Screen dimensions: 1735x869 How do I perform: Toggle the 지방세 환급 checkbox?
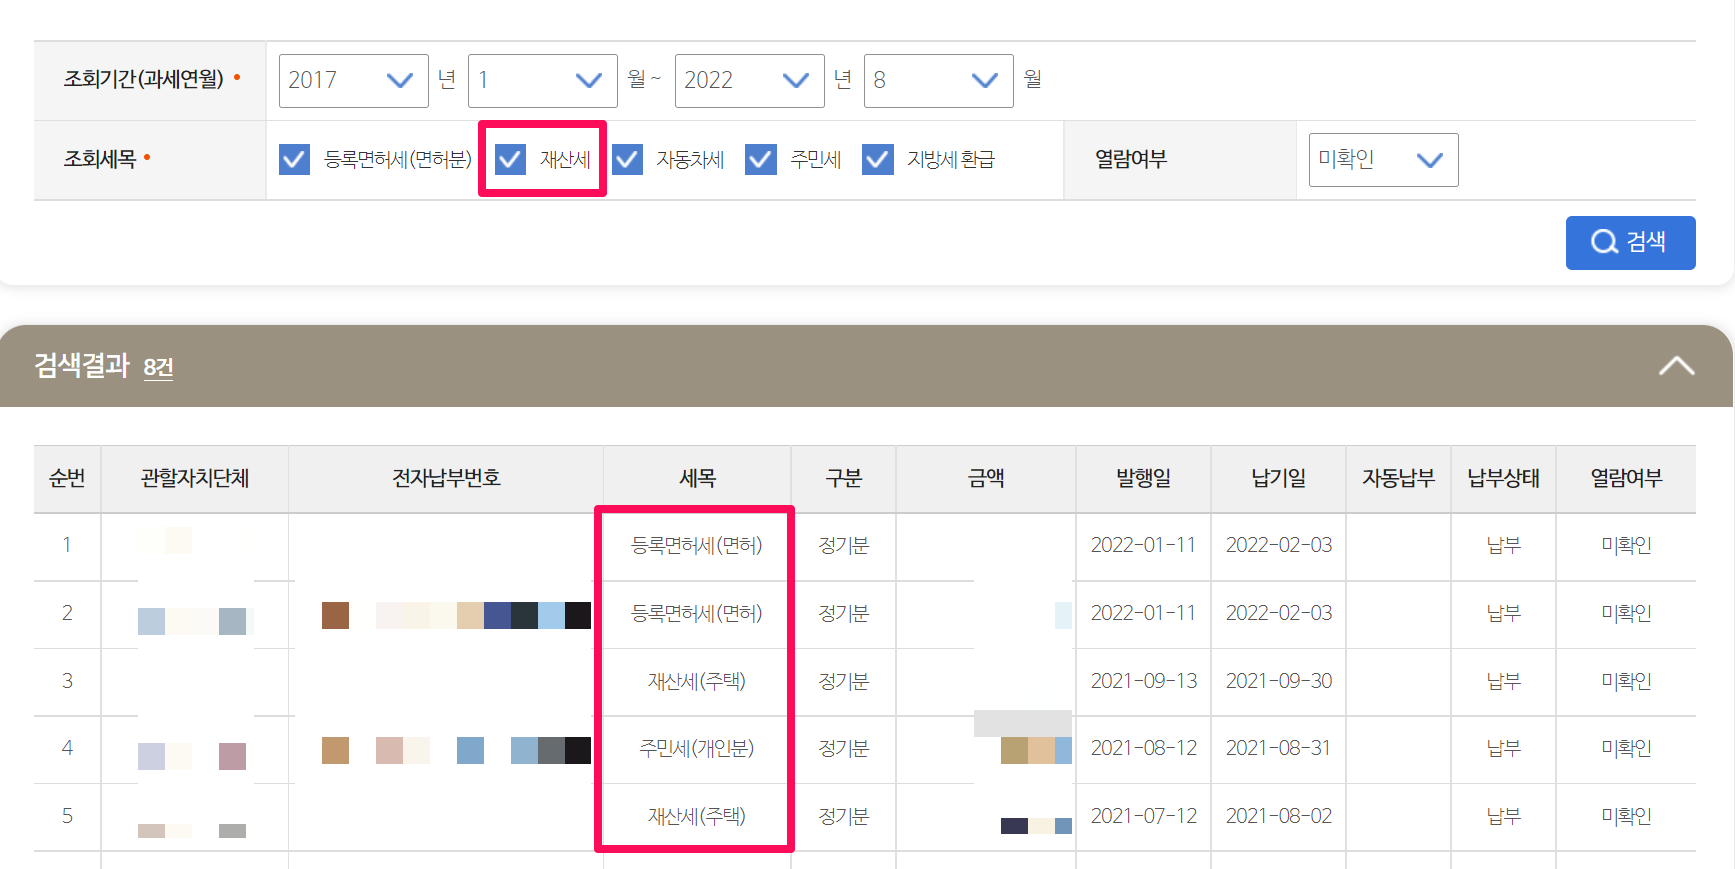coord(877,159)
